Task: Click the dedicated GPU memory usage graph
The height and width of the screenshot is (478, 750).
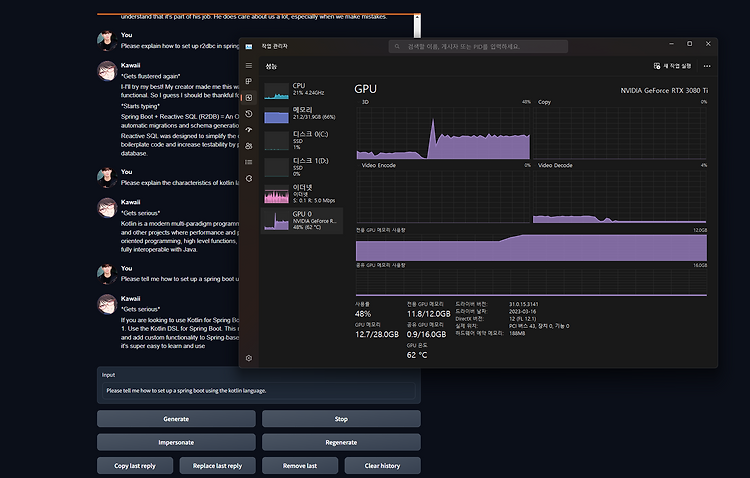Action: click(x=531, y=247)
